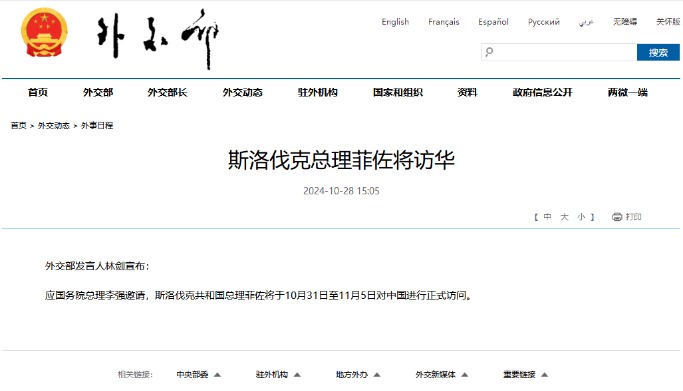This screenshot has width=683, height=391.
Task: Go to 首页 in the breadcrumb
Action: (19, 125)
